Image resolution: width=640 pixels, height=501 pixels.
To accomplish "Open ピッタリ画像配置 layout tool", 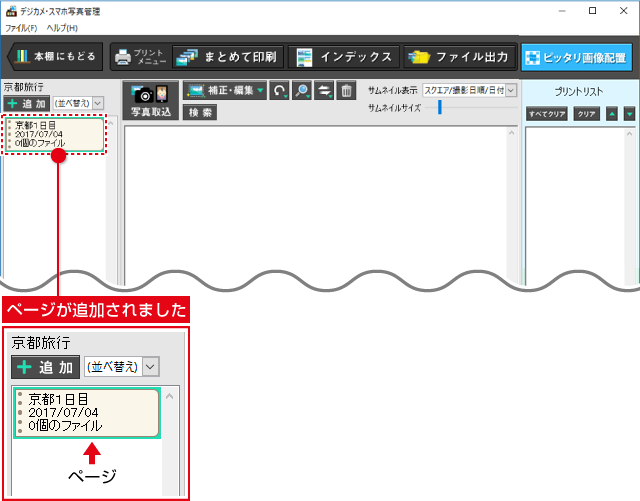I will pyautogui.click(x=577, y=57).
